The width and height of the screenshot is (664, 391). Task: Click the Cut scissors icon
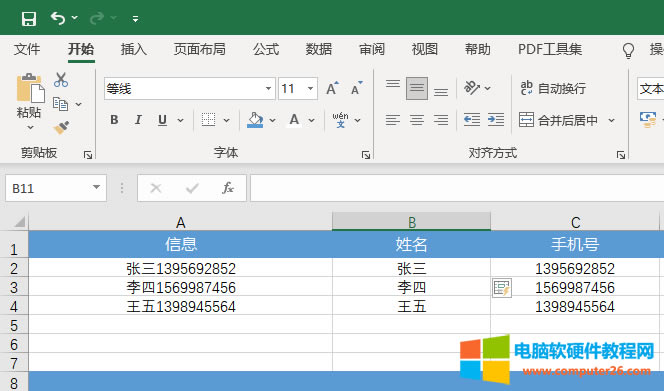(61, 80)
